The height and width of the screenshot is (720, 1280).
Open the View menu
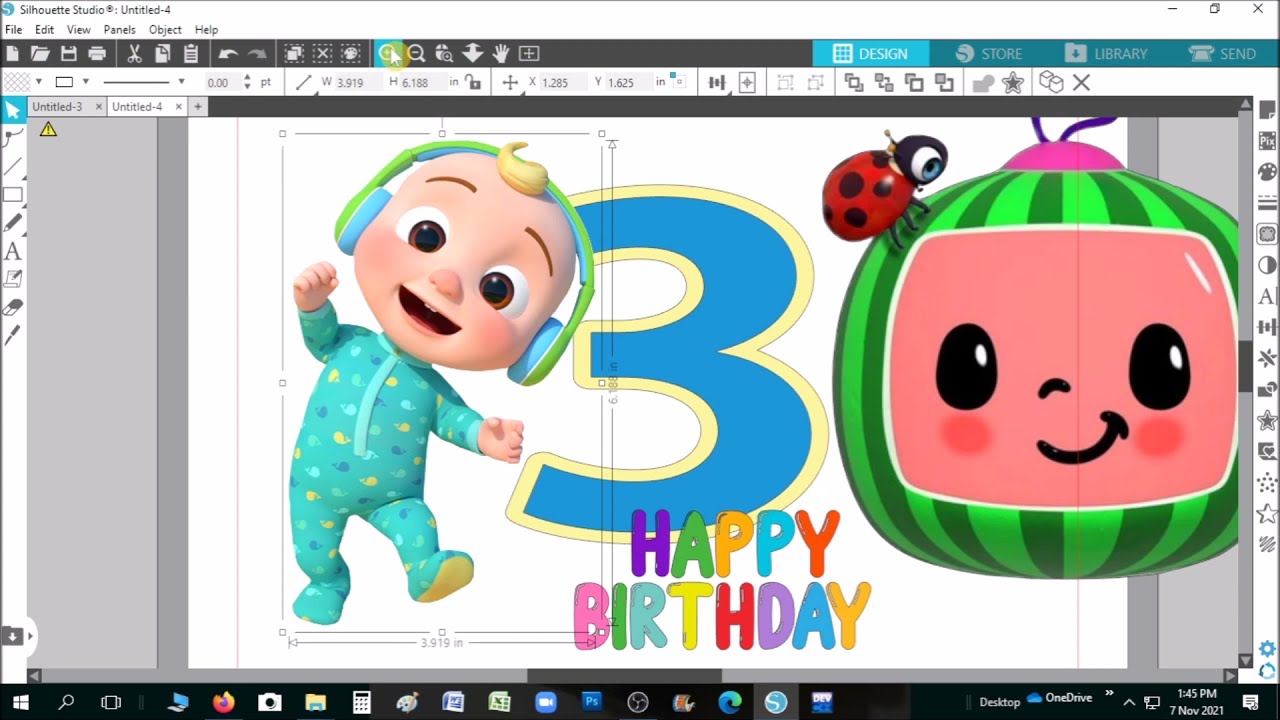(x=78, y=30)
